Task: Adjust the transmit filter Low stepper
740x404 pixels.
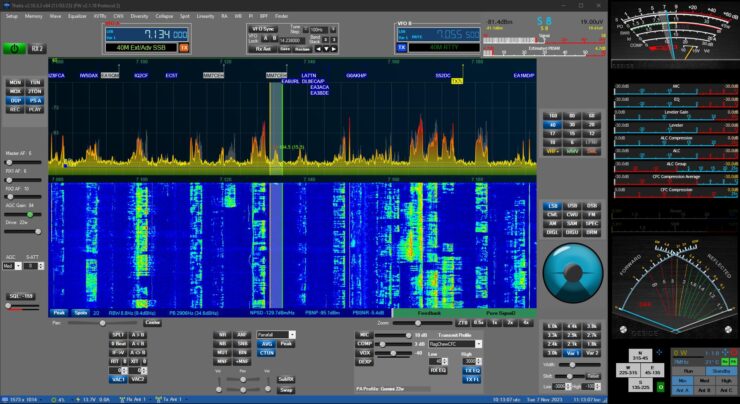Action: point(438,362)
